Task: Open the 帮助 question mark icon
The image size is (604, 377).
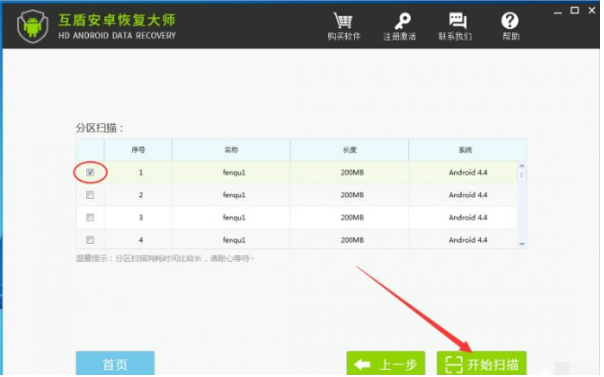Action: pyautogui.click(x=510, y=21)
